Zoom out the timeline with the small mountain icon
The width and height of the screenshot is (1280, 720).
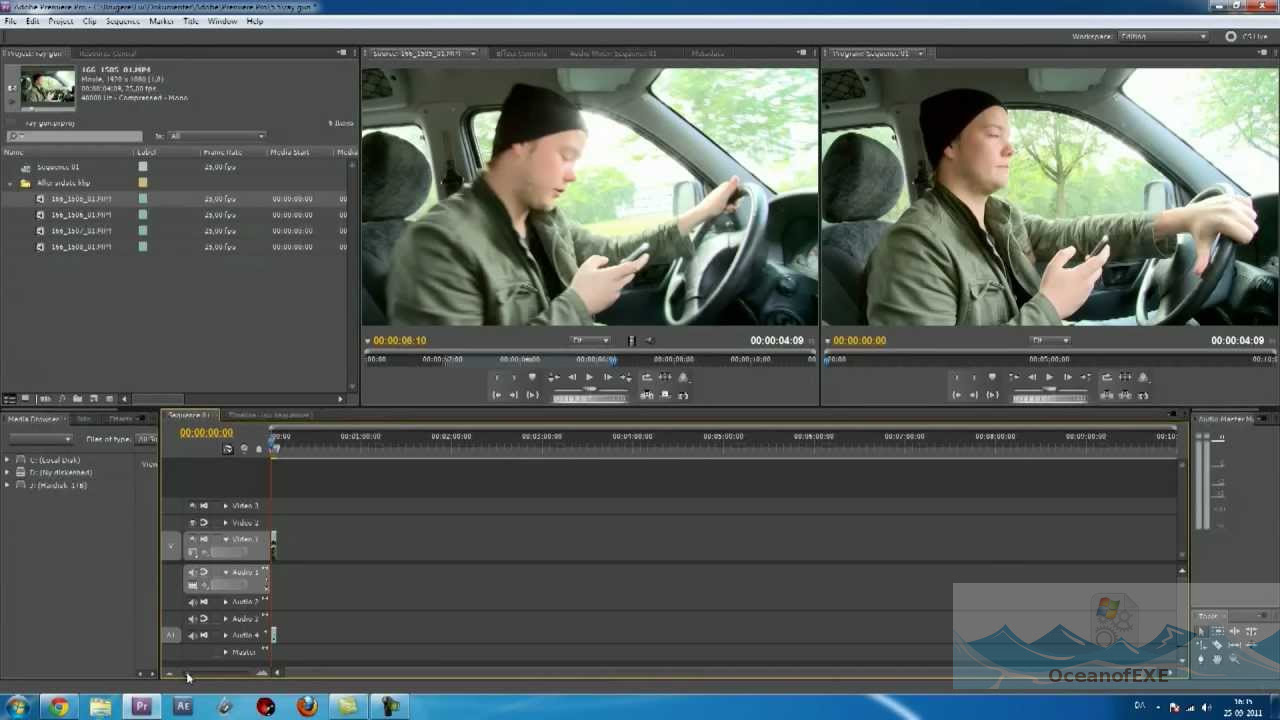(x=169, y=673)
